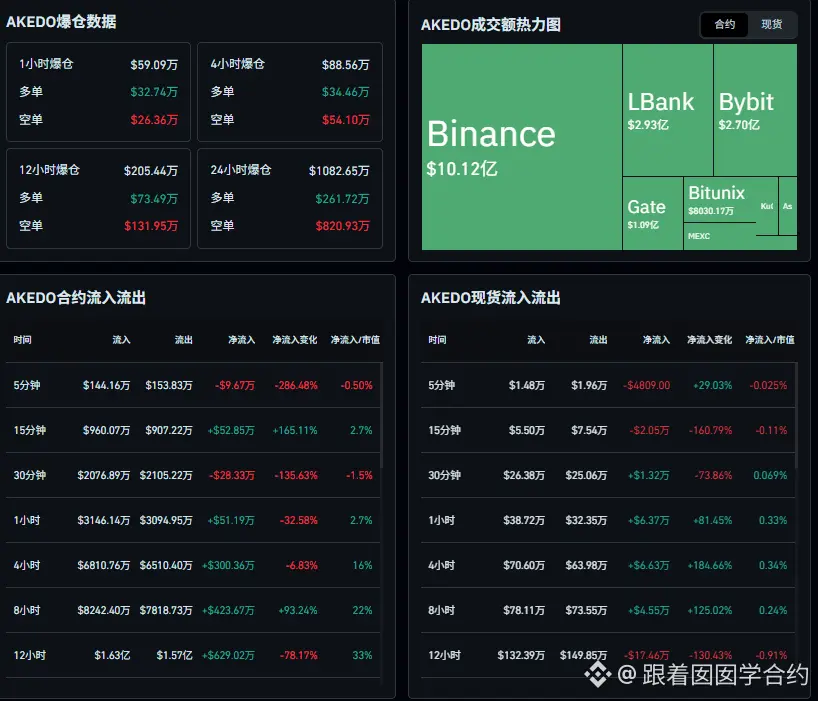Image resolution: width=818 pixels, height=701 pixels.
Task: Open the 24小时爆仓 liquidation card
Action: [x=290, y=198]
